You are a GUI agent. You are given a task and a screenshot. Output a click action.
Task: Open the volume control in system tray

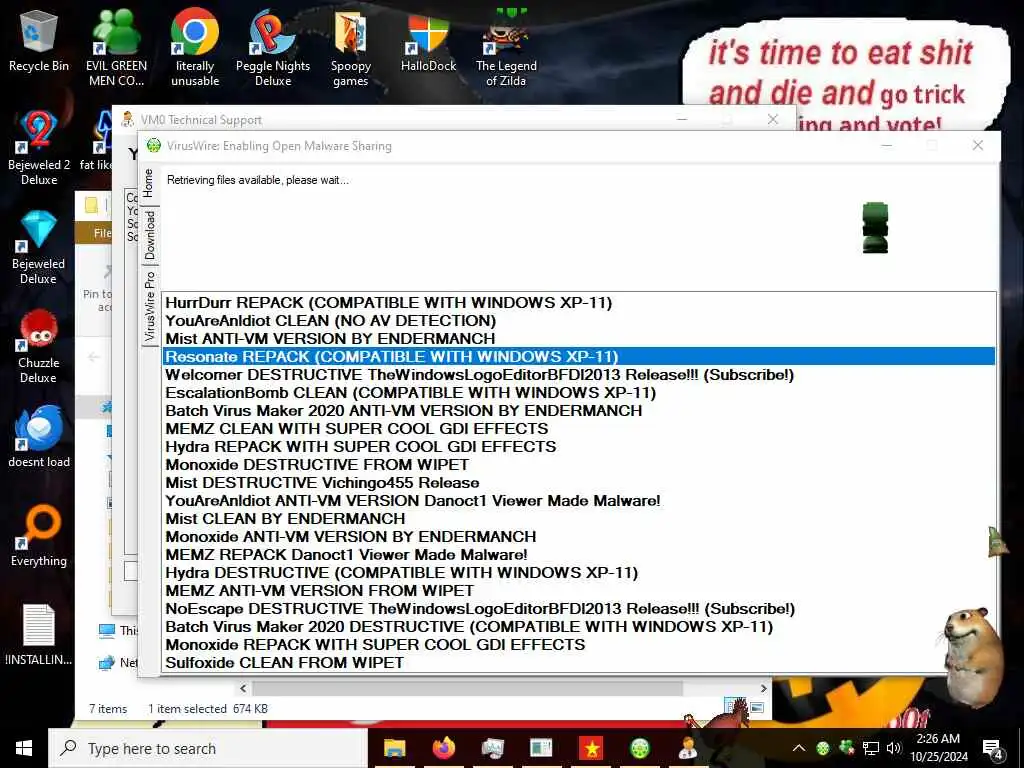pos(894,748)
